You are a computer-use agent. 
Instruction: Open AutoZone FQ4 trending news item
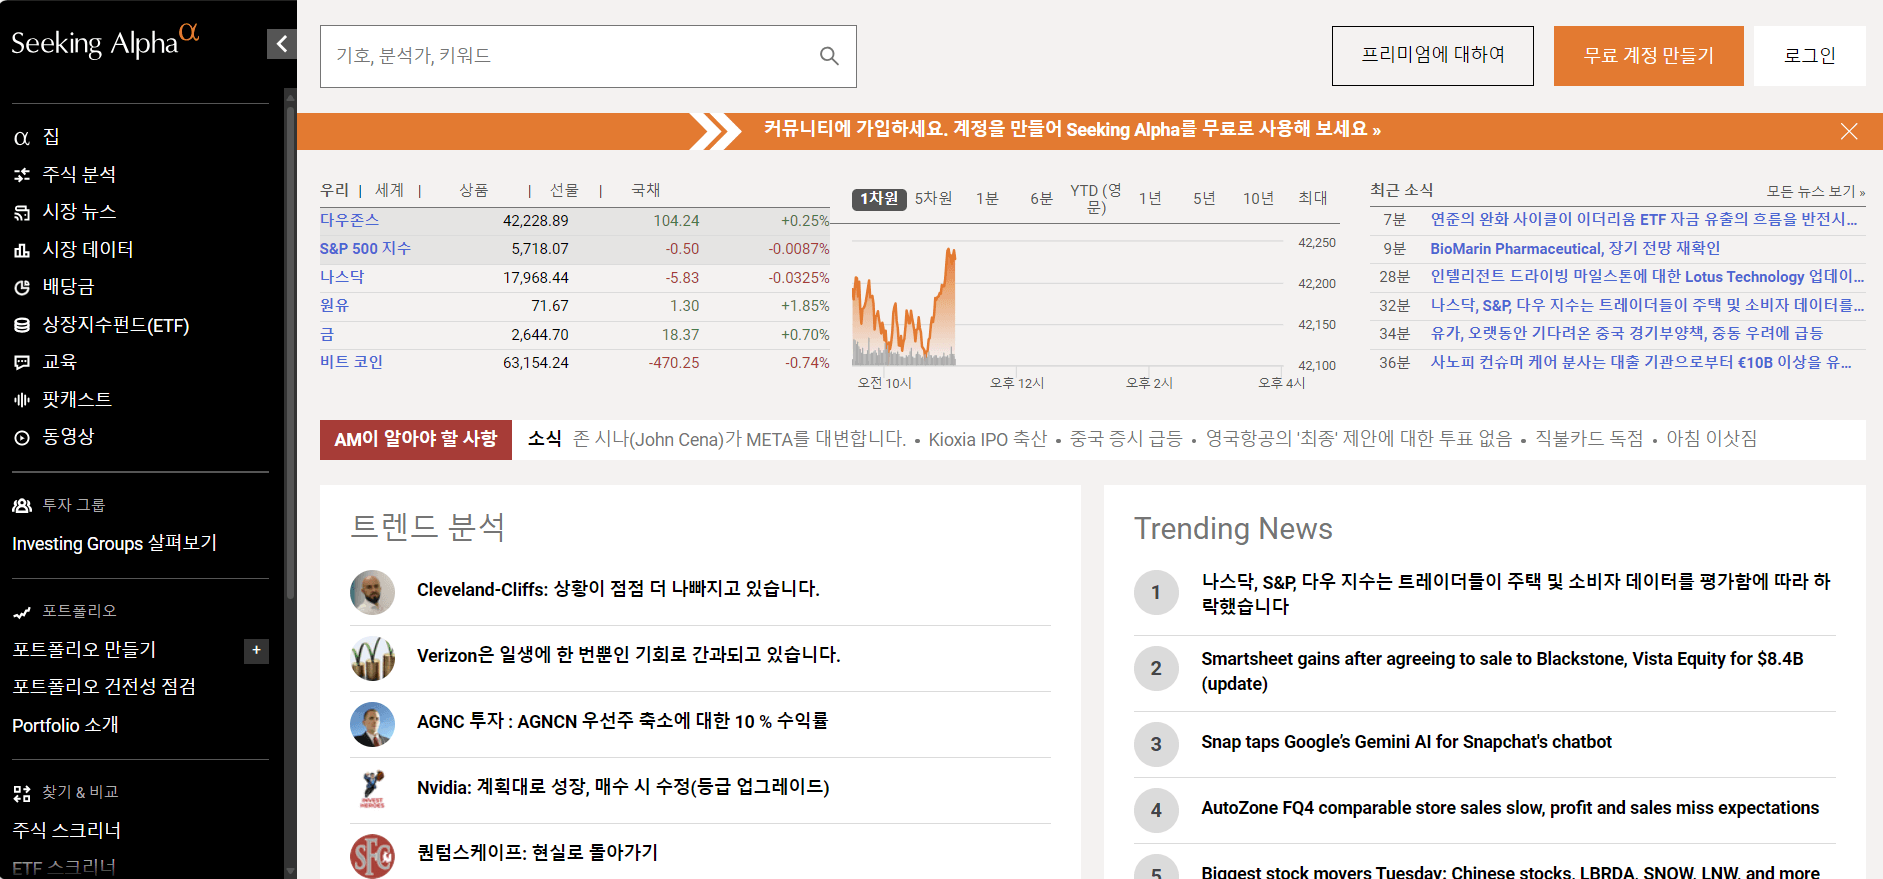coord(1510,808)
